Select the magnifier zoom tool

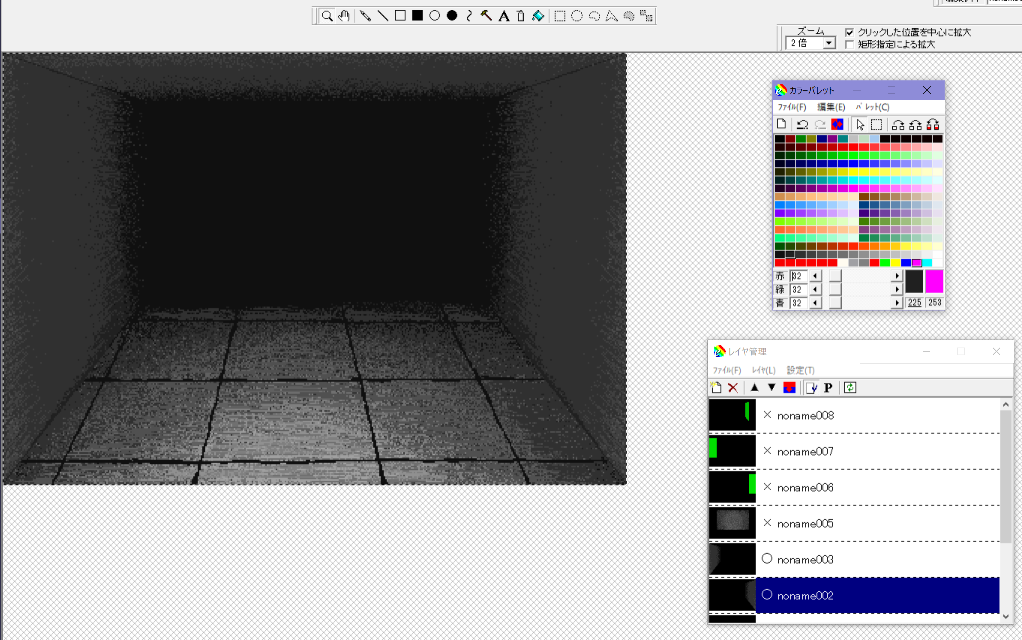(x=327, y=16)
